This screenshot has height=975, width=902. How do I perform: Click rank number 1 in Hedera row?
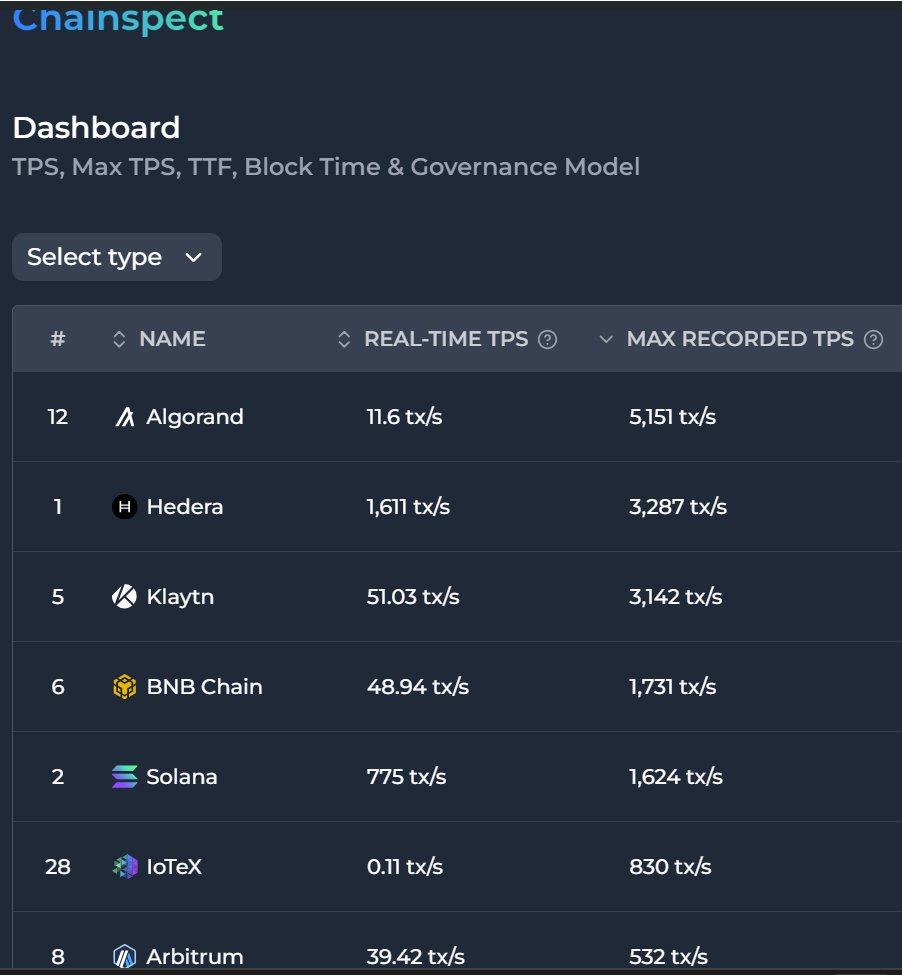click(58, 507)
